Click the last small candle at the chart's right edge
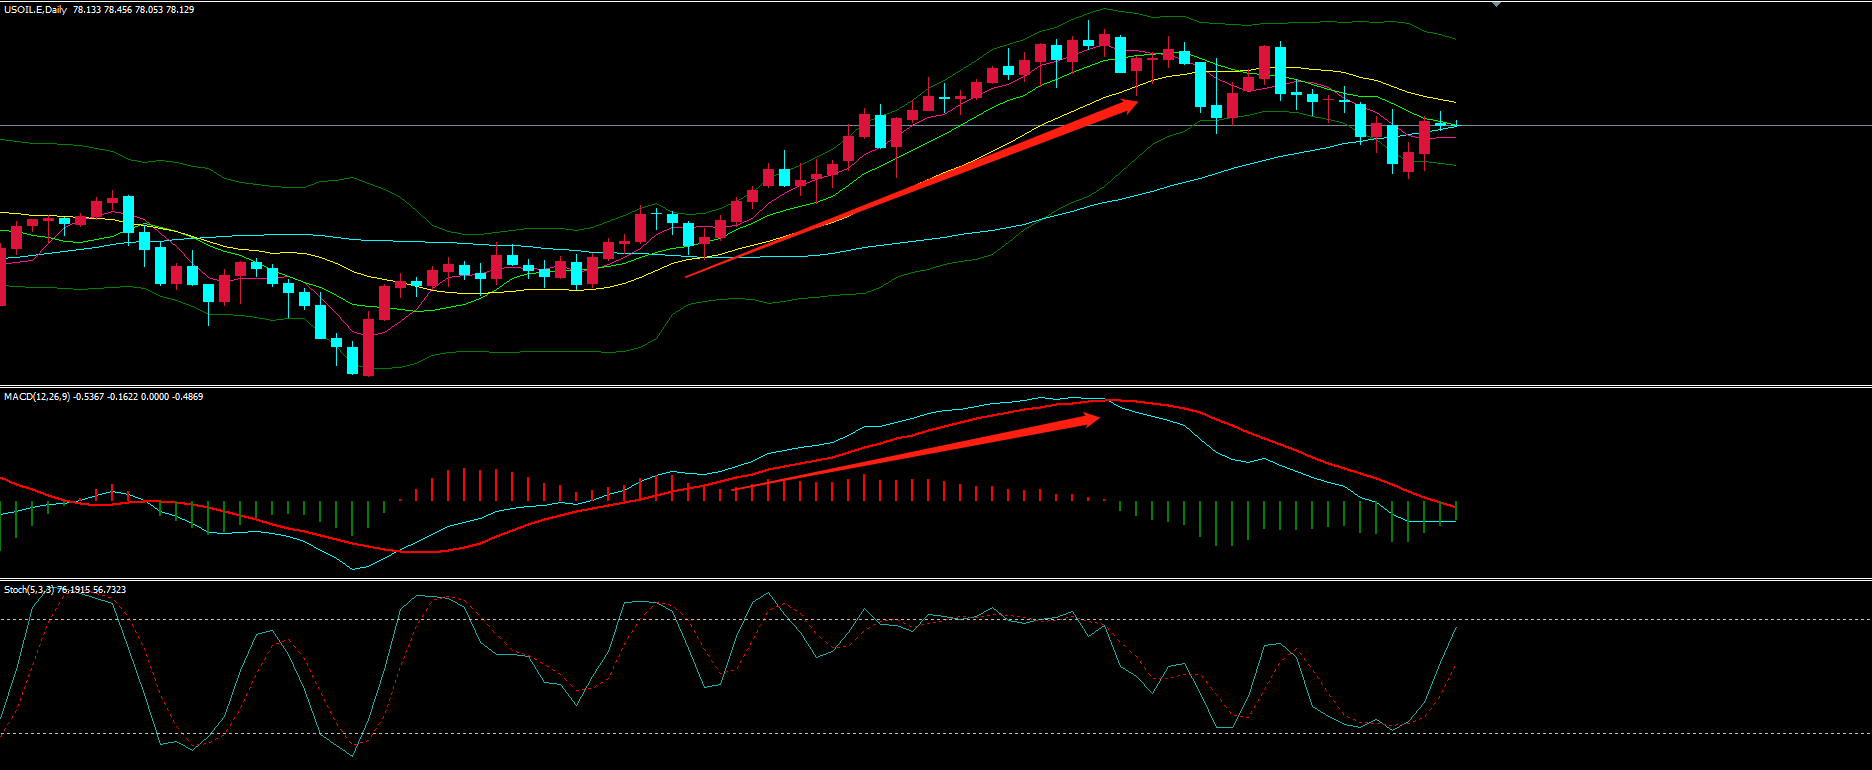1872x770 pixels. point(1441,124)
